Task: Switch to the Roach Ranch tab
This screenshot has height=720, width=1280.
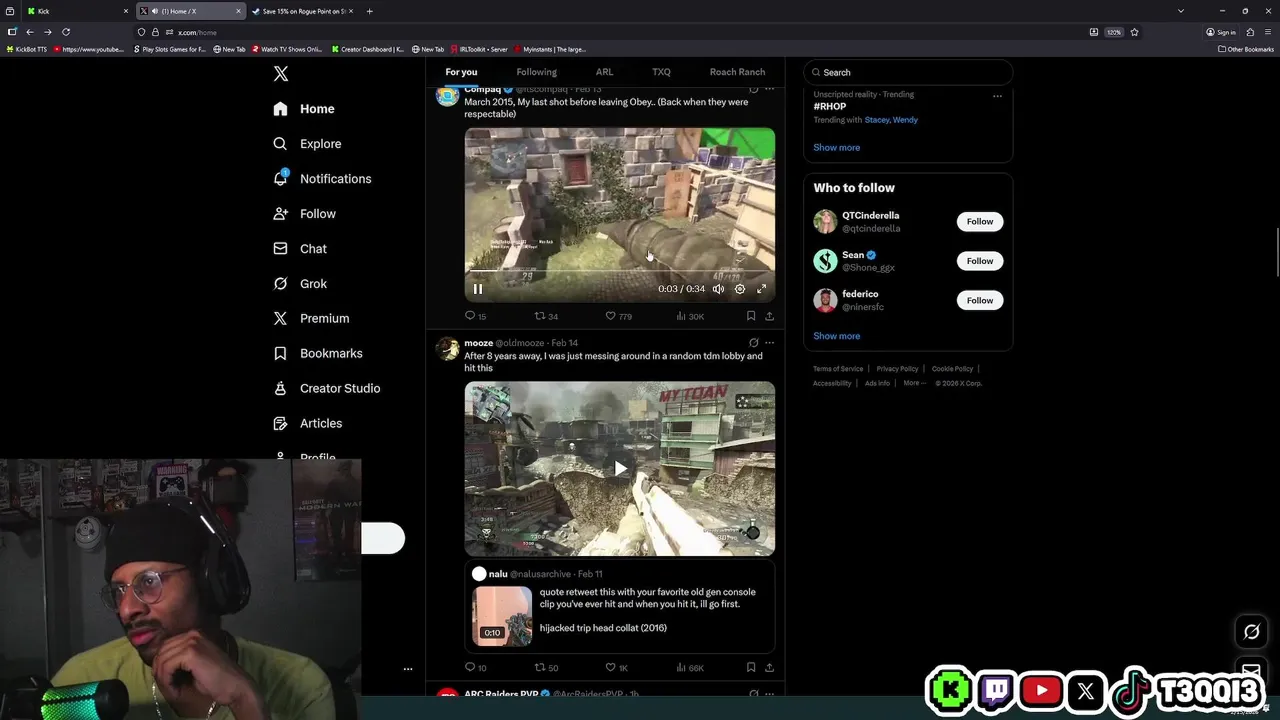Action: point(737,72)
